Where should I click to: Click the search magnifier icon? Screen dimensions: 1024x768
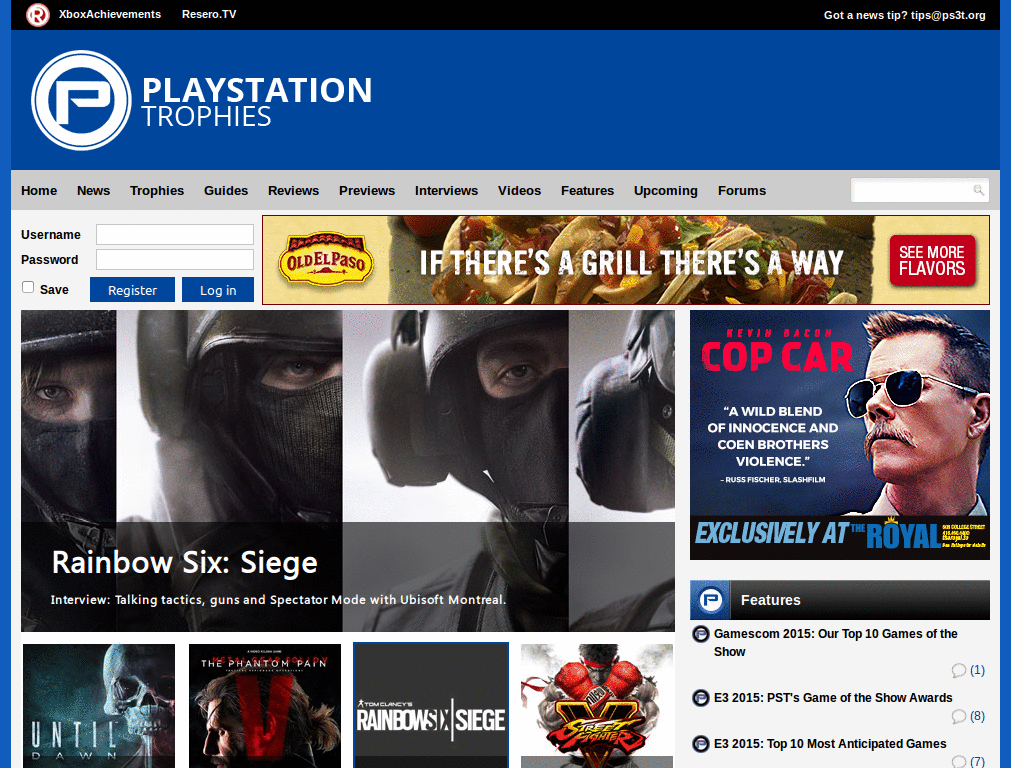click(978, 190)
